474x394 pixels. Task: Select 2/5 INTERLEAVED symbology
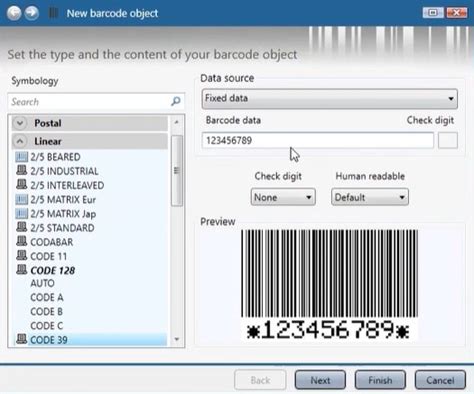click(67, 185)
